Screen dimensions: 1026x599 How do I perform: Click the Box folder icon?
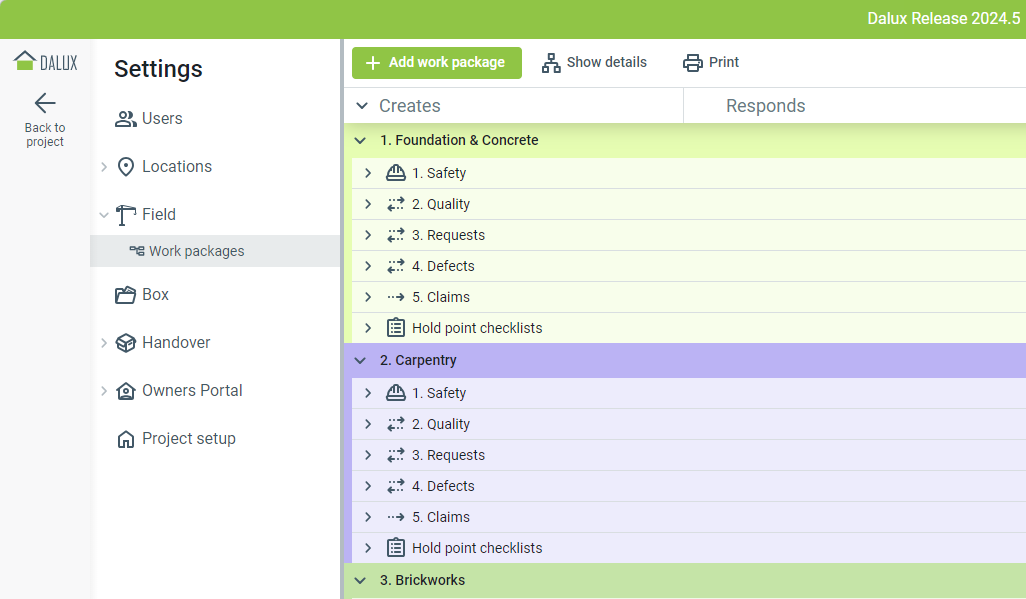(x=126, y=295)
